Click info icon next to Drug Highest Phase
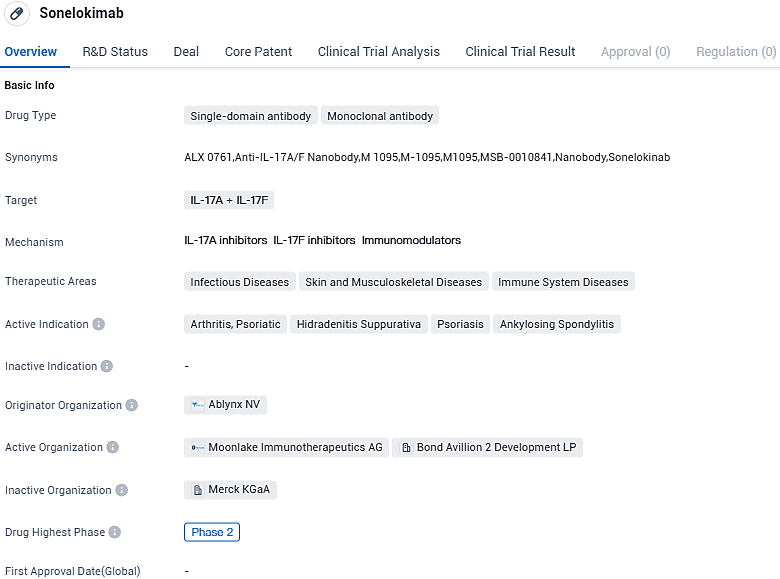The image size is (780, 579). pyautogui.click(x=115, y=532)
